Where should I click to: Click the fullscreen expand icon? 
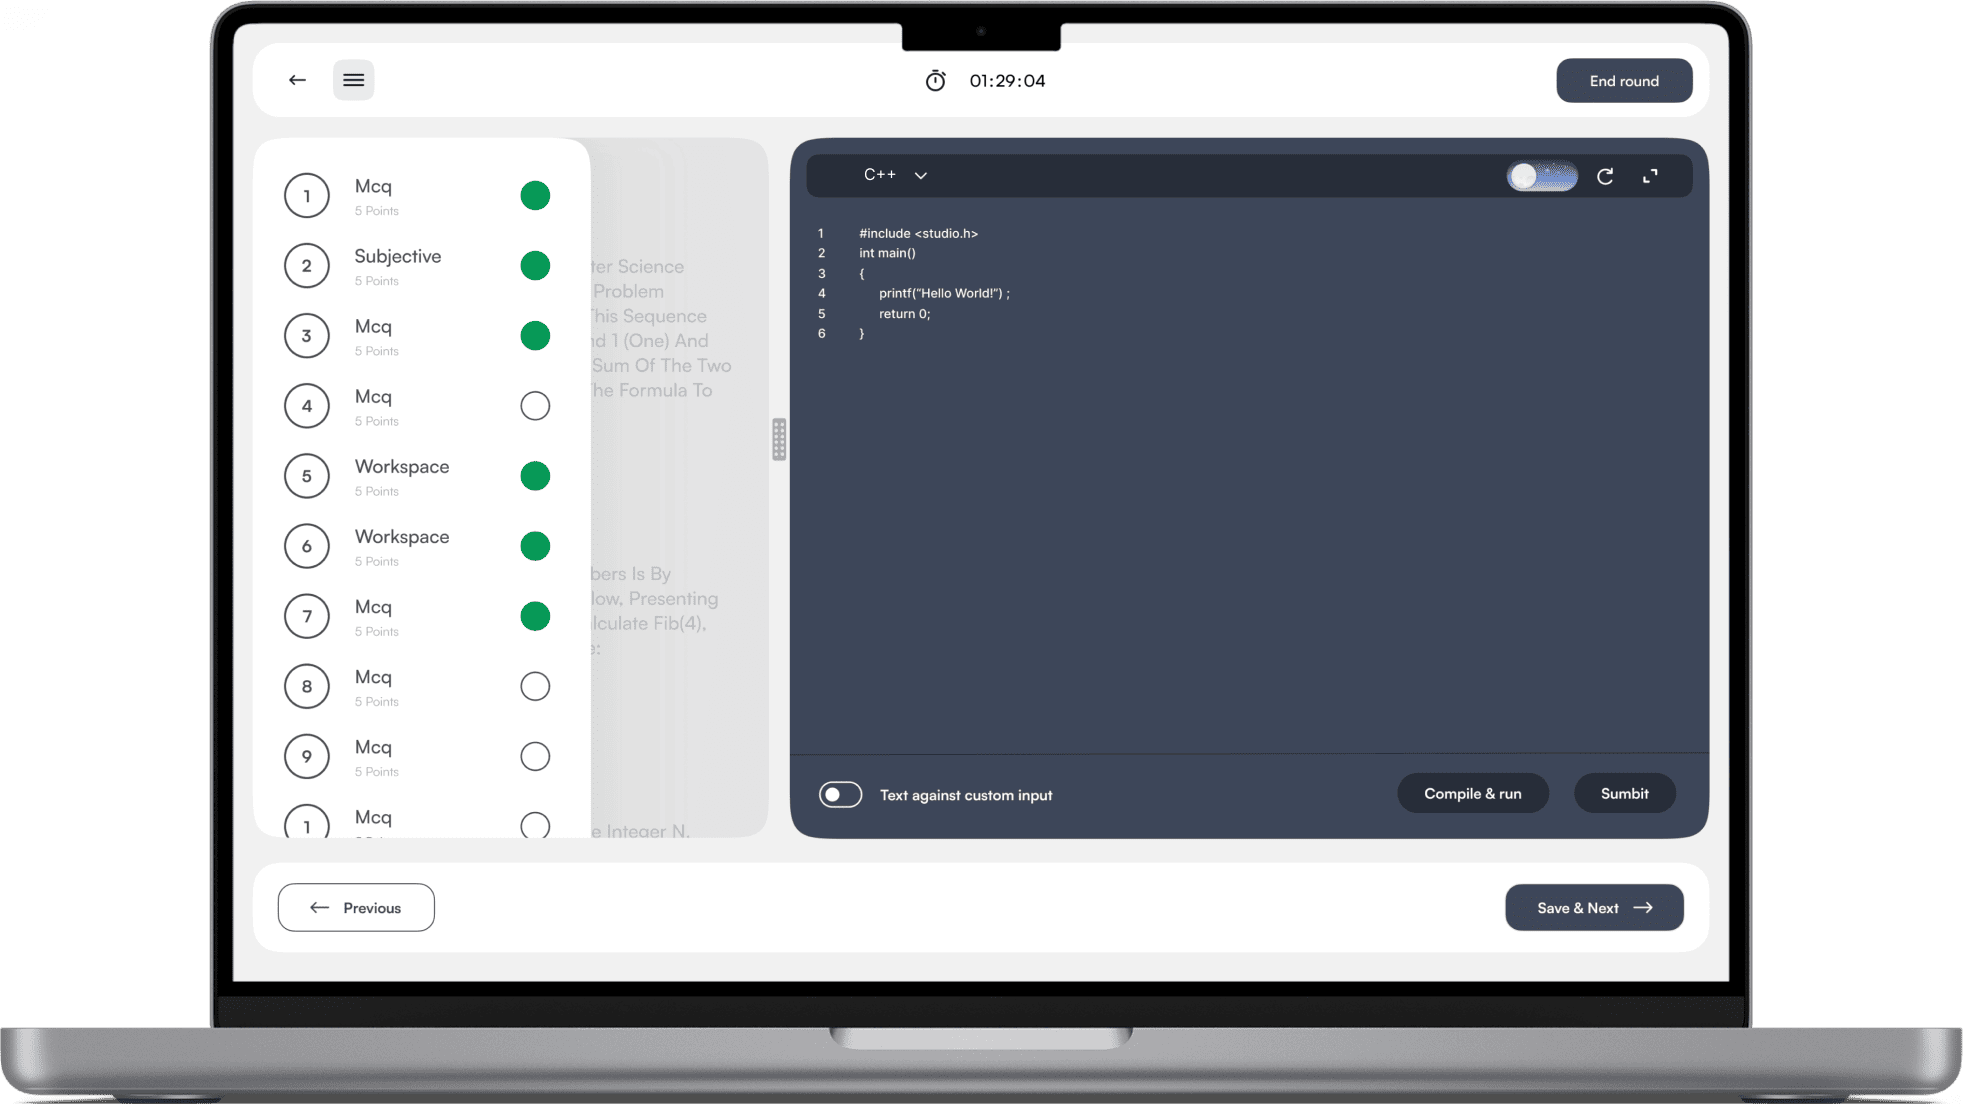pyautogui.click(x=1650, y=175)
